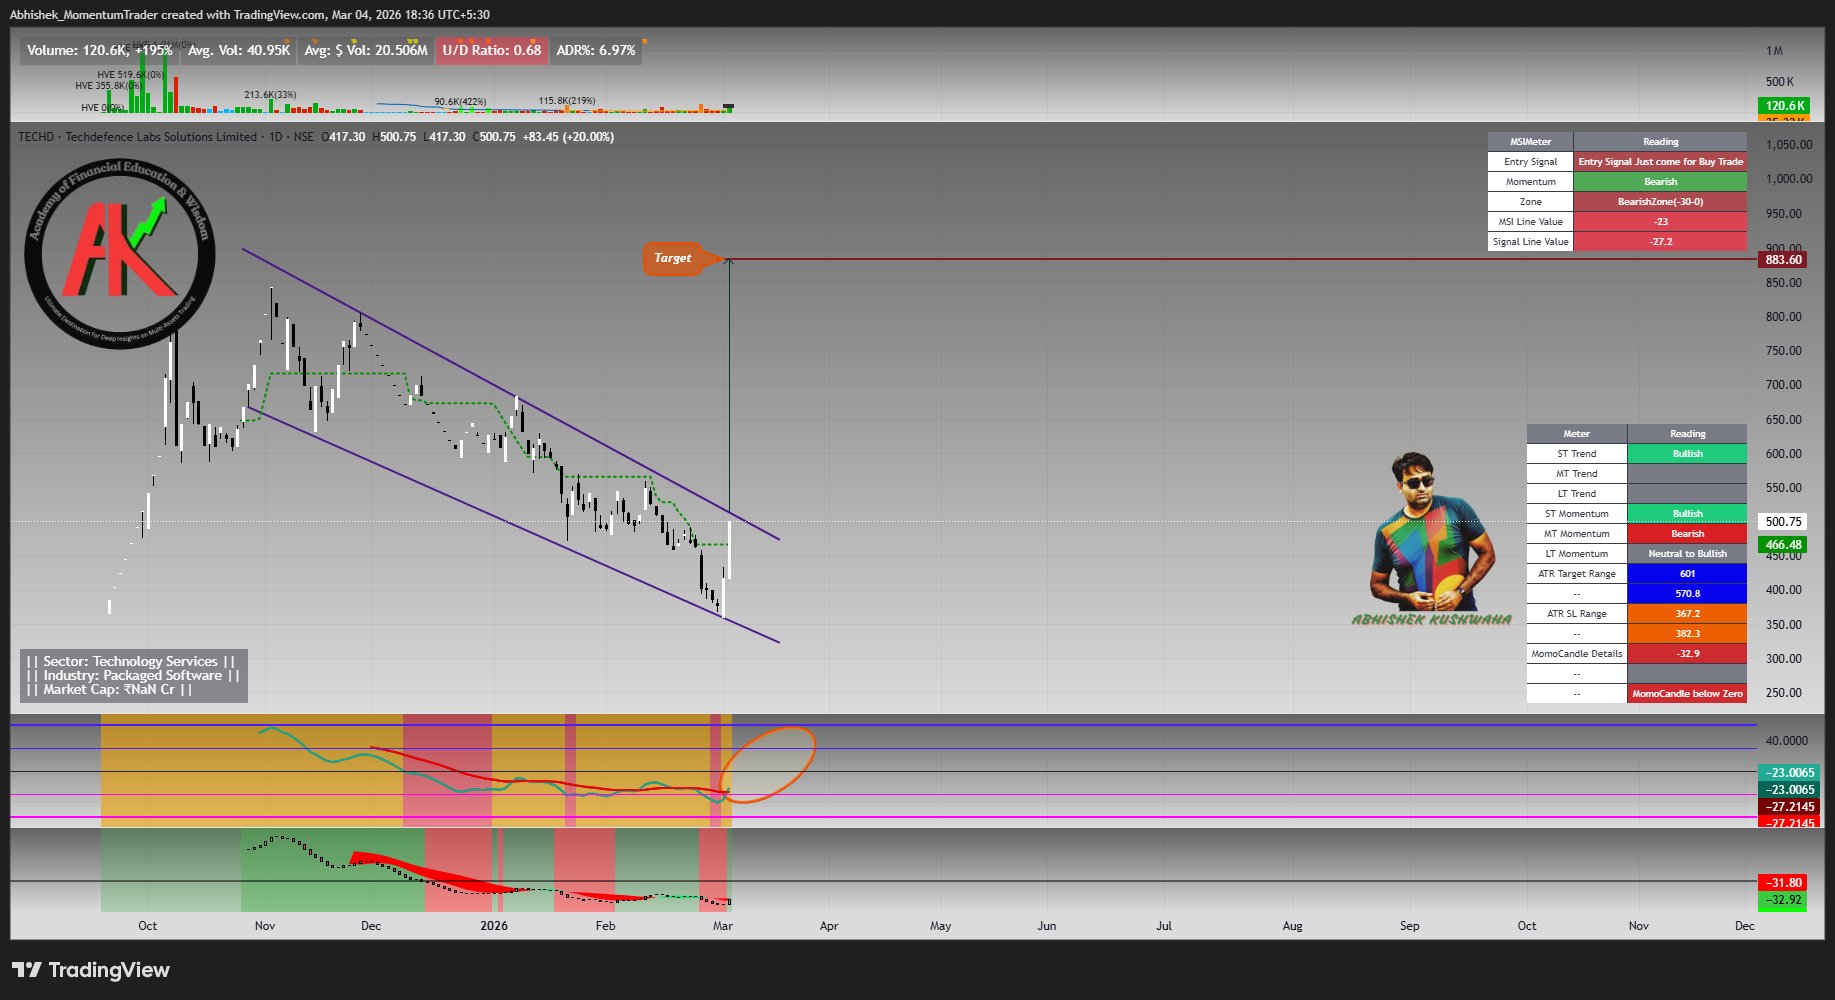Click the green 120.6K volume axis label

pyautogui.click(x=1784, y=105)
